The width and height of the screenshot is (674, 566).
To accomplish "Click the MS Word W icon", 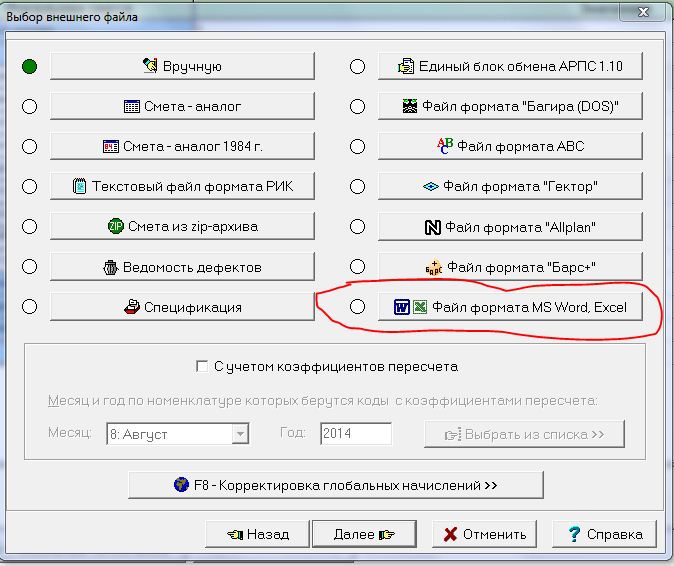I will [x=401, y=307].
